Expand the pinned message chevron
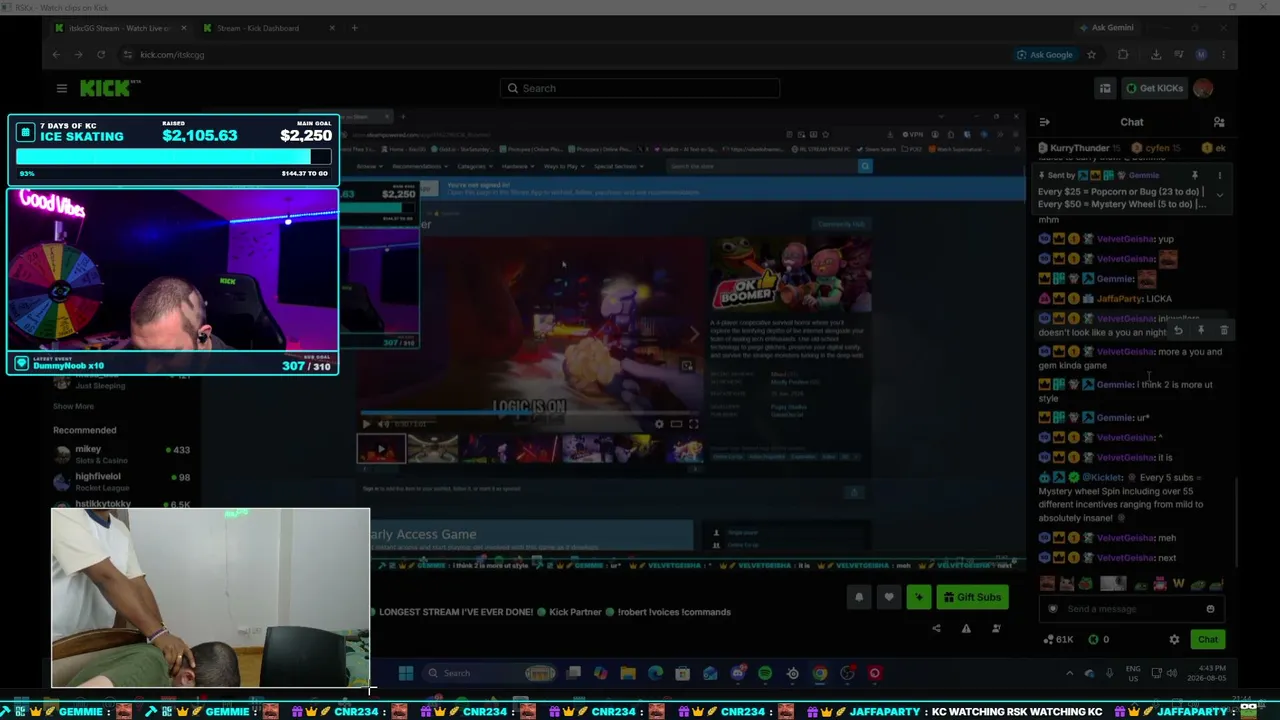The width and height of the screenshot is (1280, 720). coord(1219,195)
